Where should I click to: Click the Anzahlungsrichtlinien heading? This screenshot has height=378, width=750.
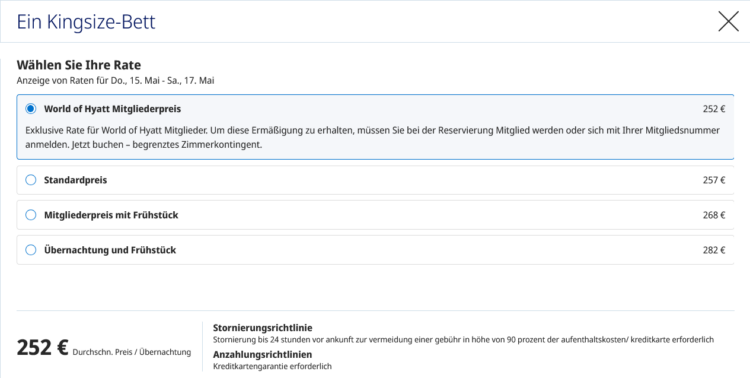(x=262, y=355)
